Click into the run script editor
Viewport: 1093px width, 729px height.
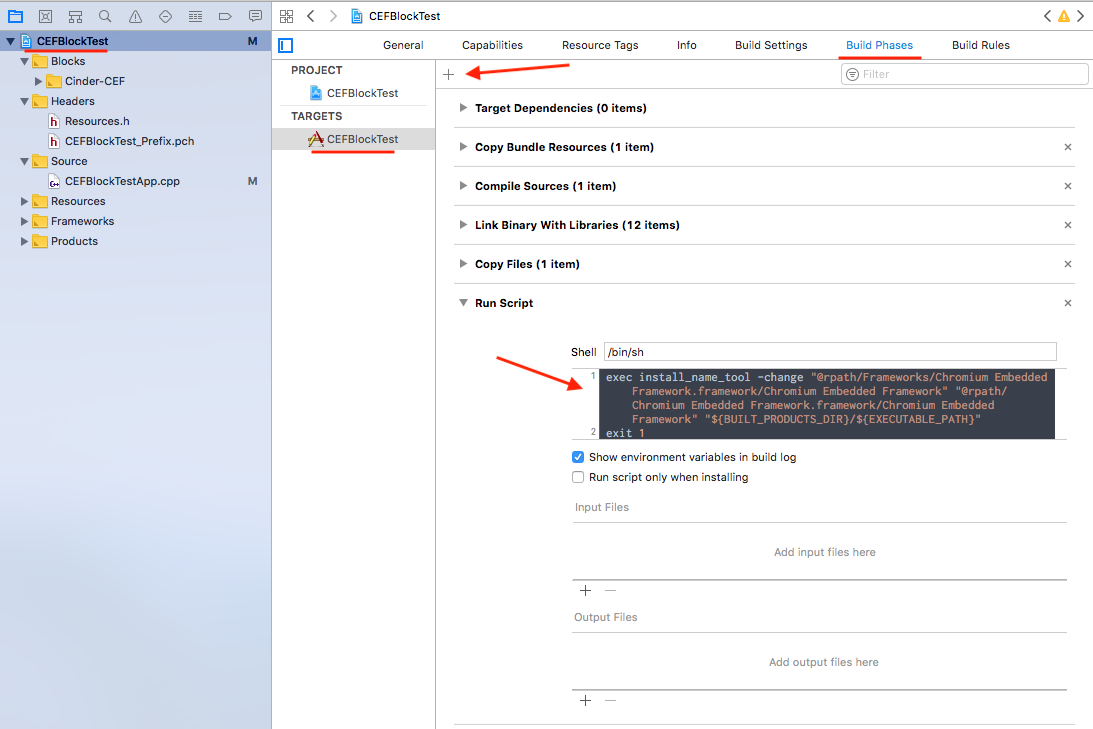point(827,404)
